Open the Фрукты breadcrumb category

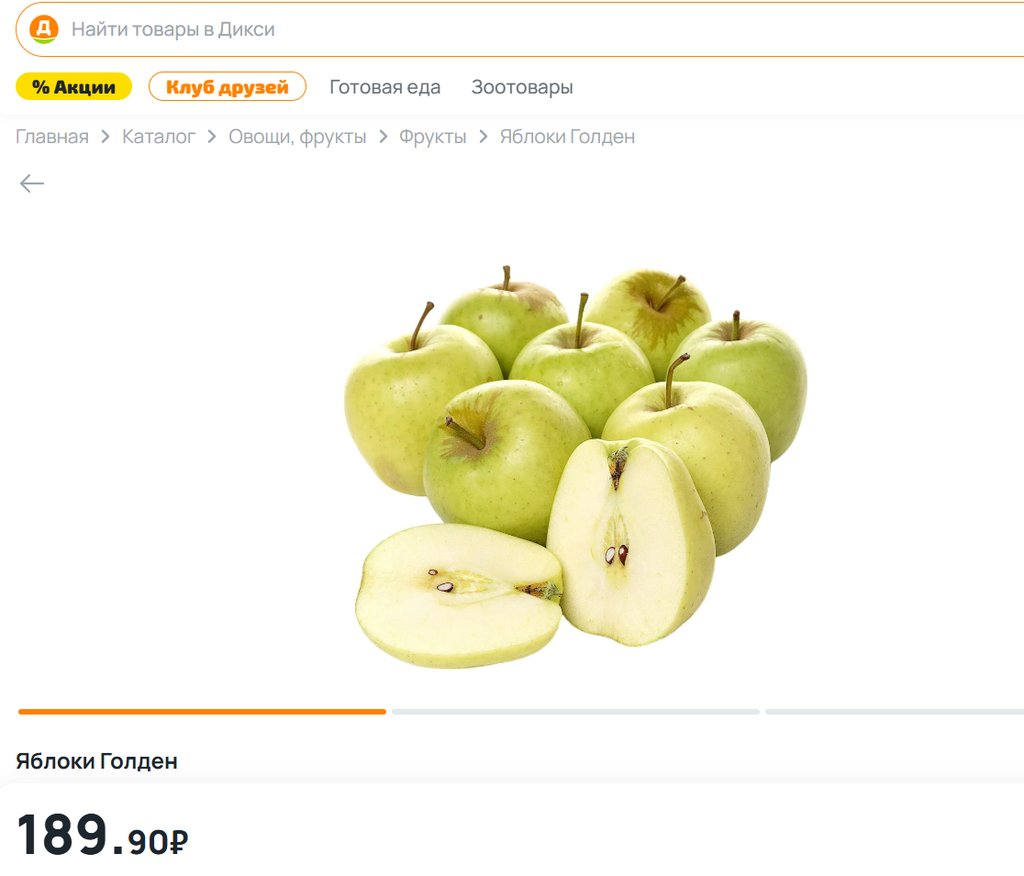coord(432,137)
